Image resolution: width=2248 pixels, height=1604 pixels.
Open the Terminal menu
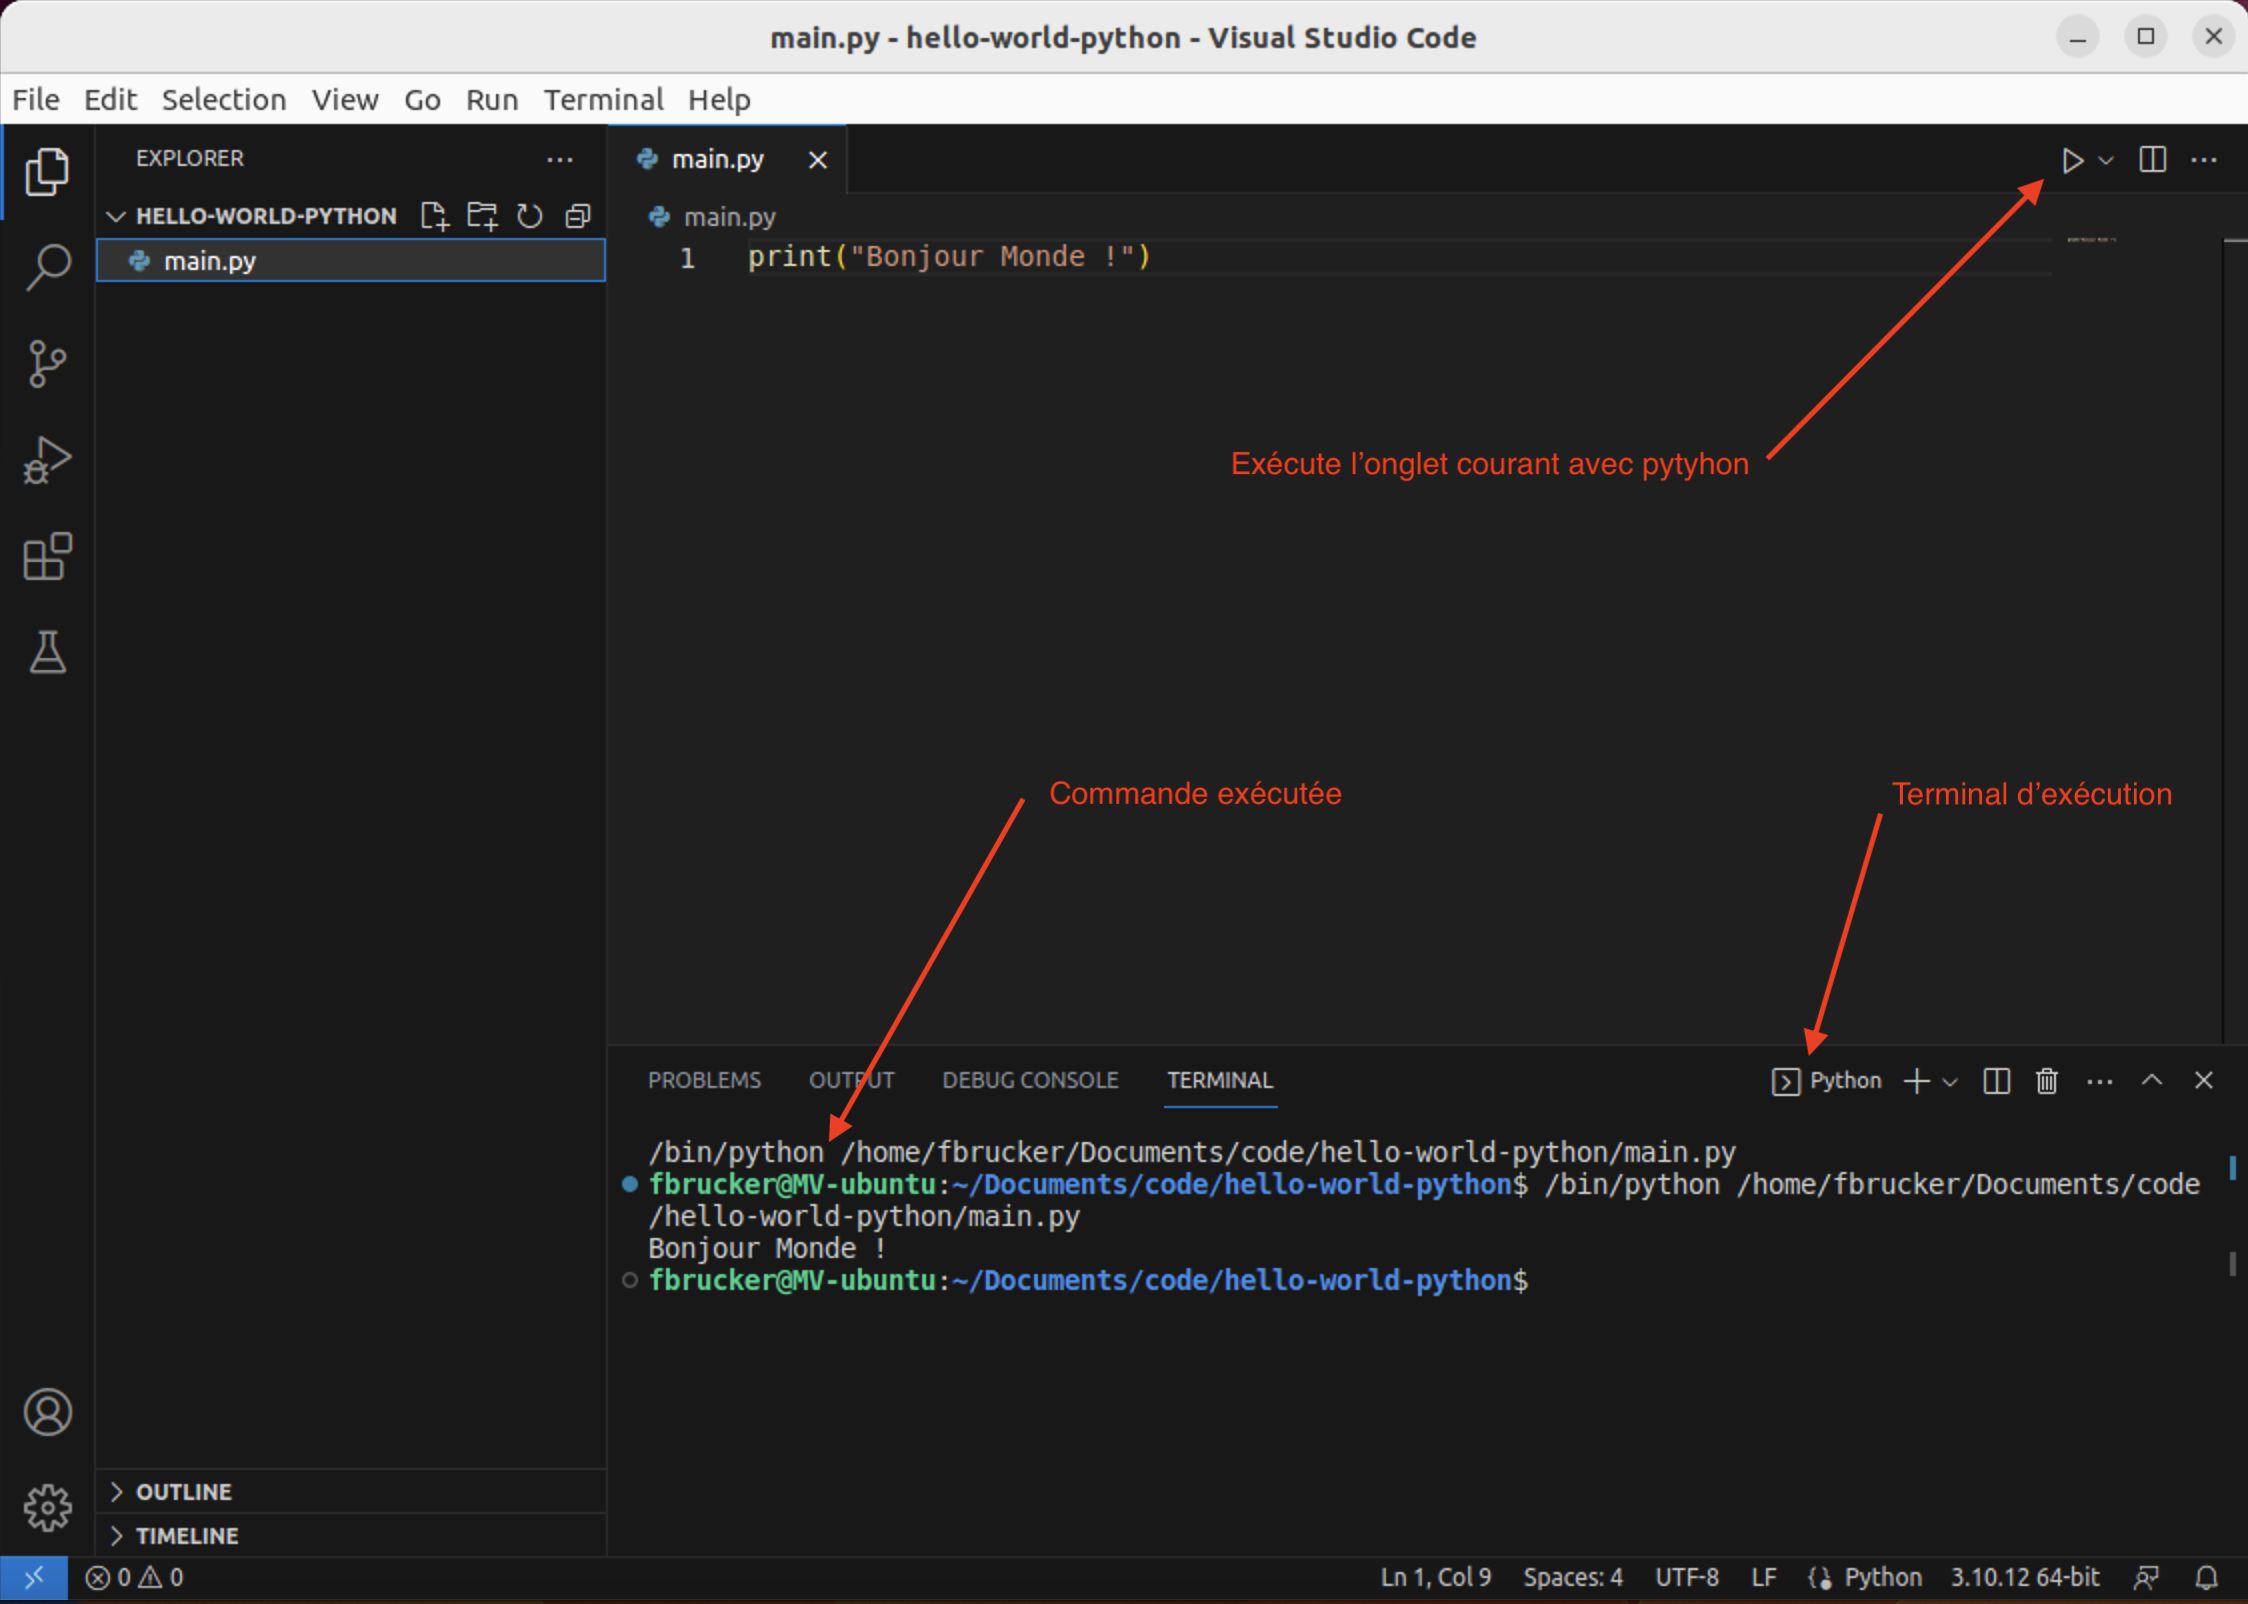coord(603,100)
